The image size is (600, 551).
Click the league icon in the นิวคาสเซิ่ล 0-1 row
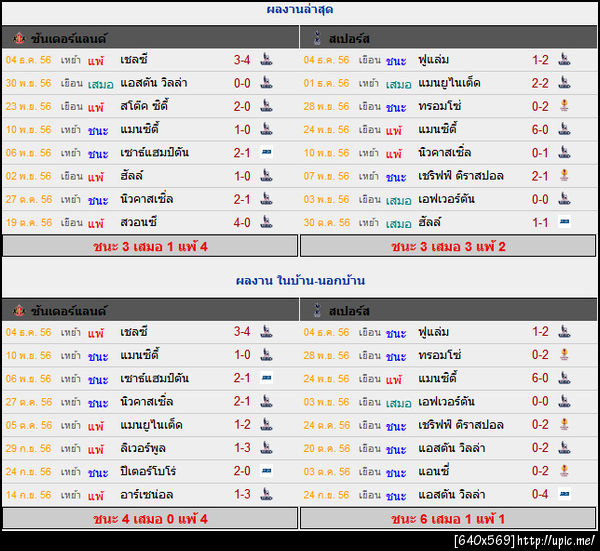[x=564, y=153]
